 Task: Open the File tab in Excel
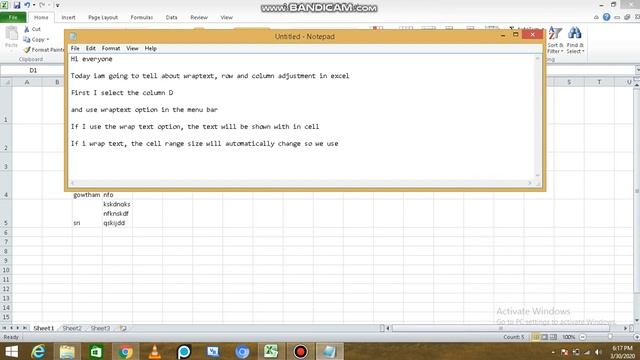point(13,17)
